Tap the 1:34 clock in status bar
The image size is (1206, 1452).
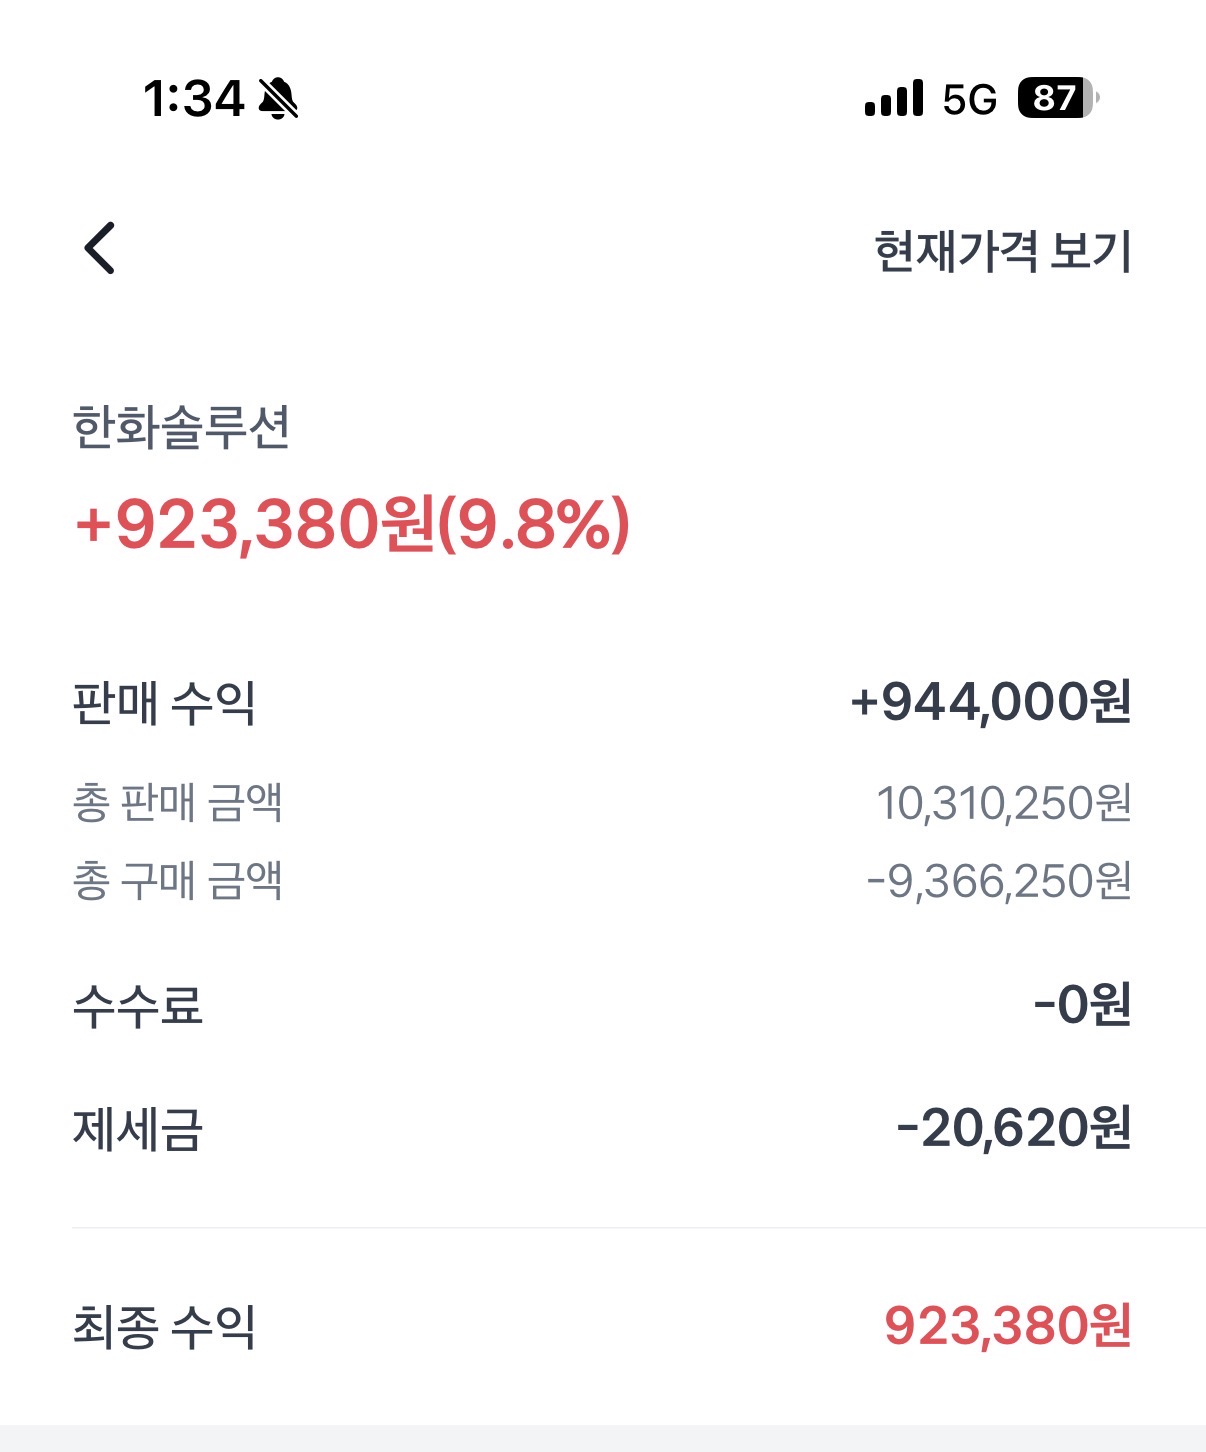tap(193, 98)
